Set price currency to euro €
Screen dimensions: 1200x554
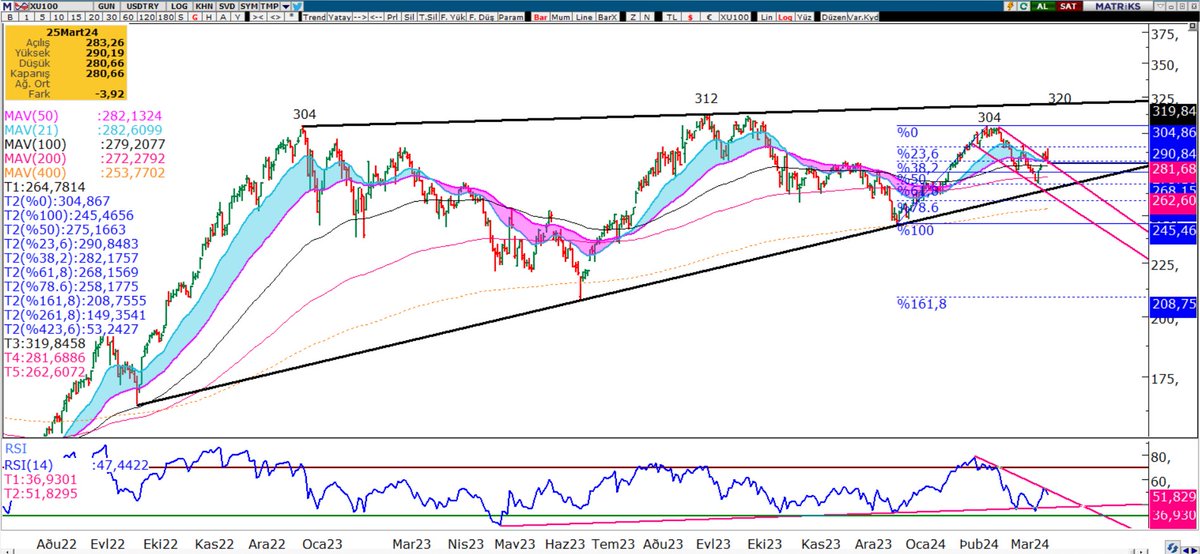[709, 17]
